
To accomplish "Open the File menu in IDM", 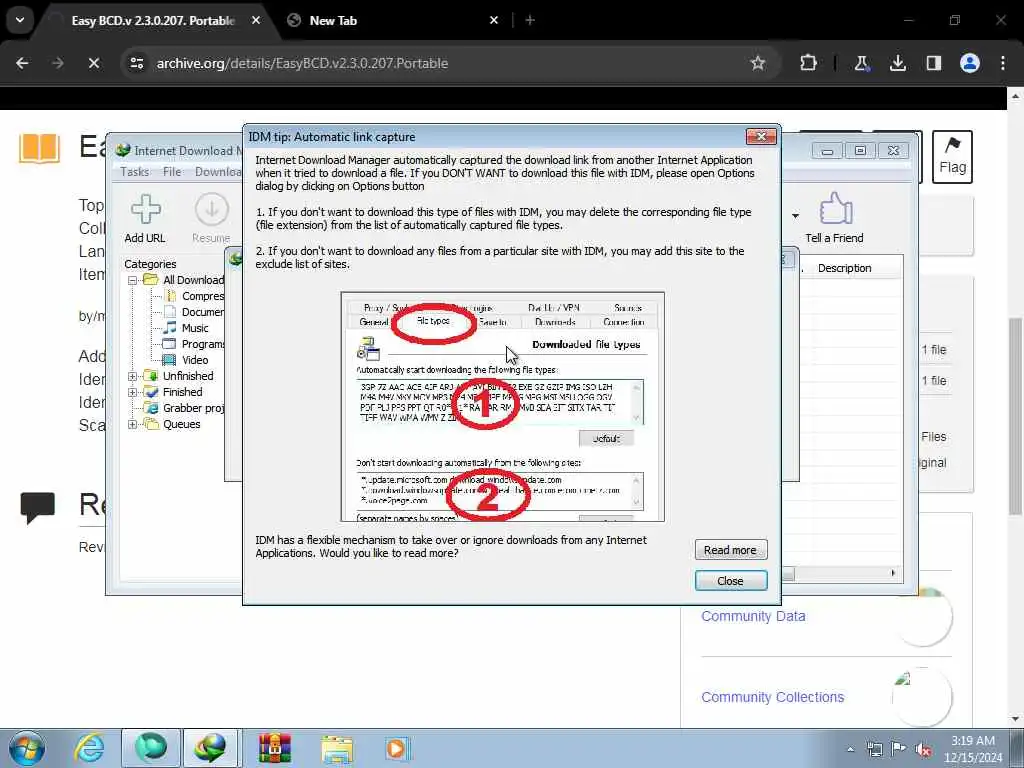I will click(x=172, y=172).
